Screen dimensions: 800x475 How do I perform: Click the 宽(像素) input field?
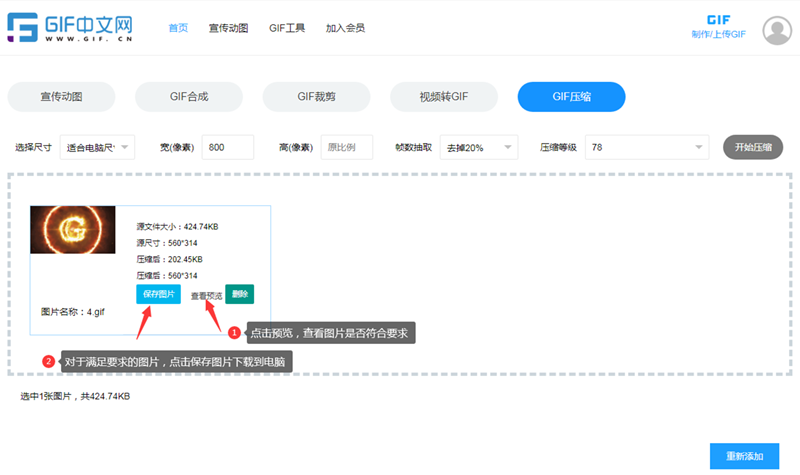227,147
